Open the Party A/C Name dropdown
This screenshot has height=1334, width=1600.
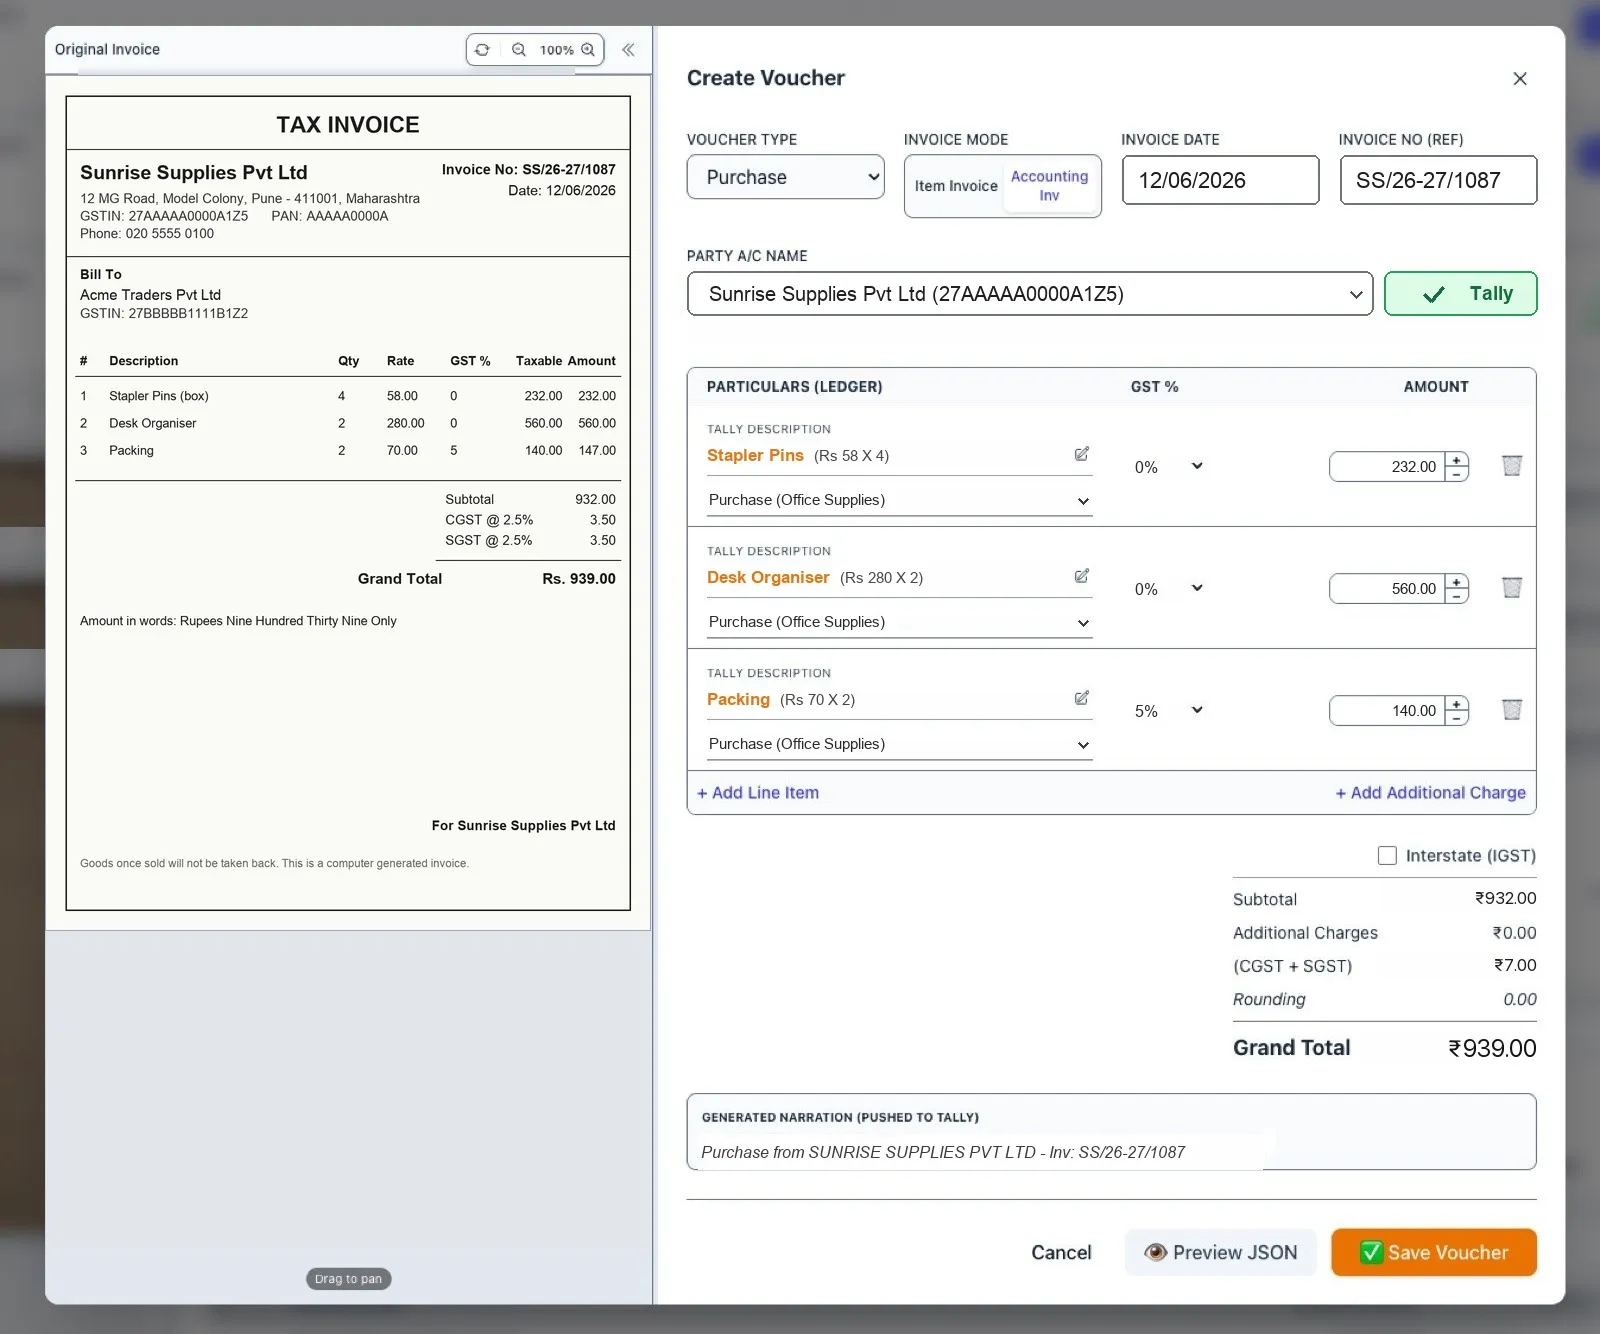1030,294
